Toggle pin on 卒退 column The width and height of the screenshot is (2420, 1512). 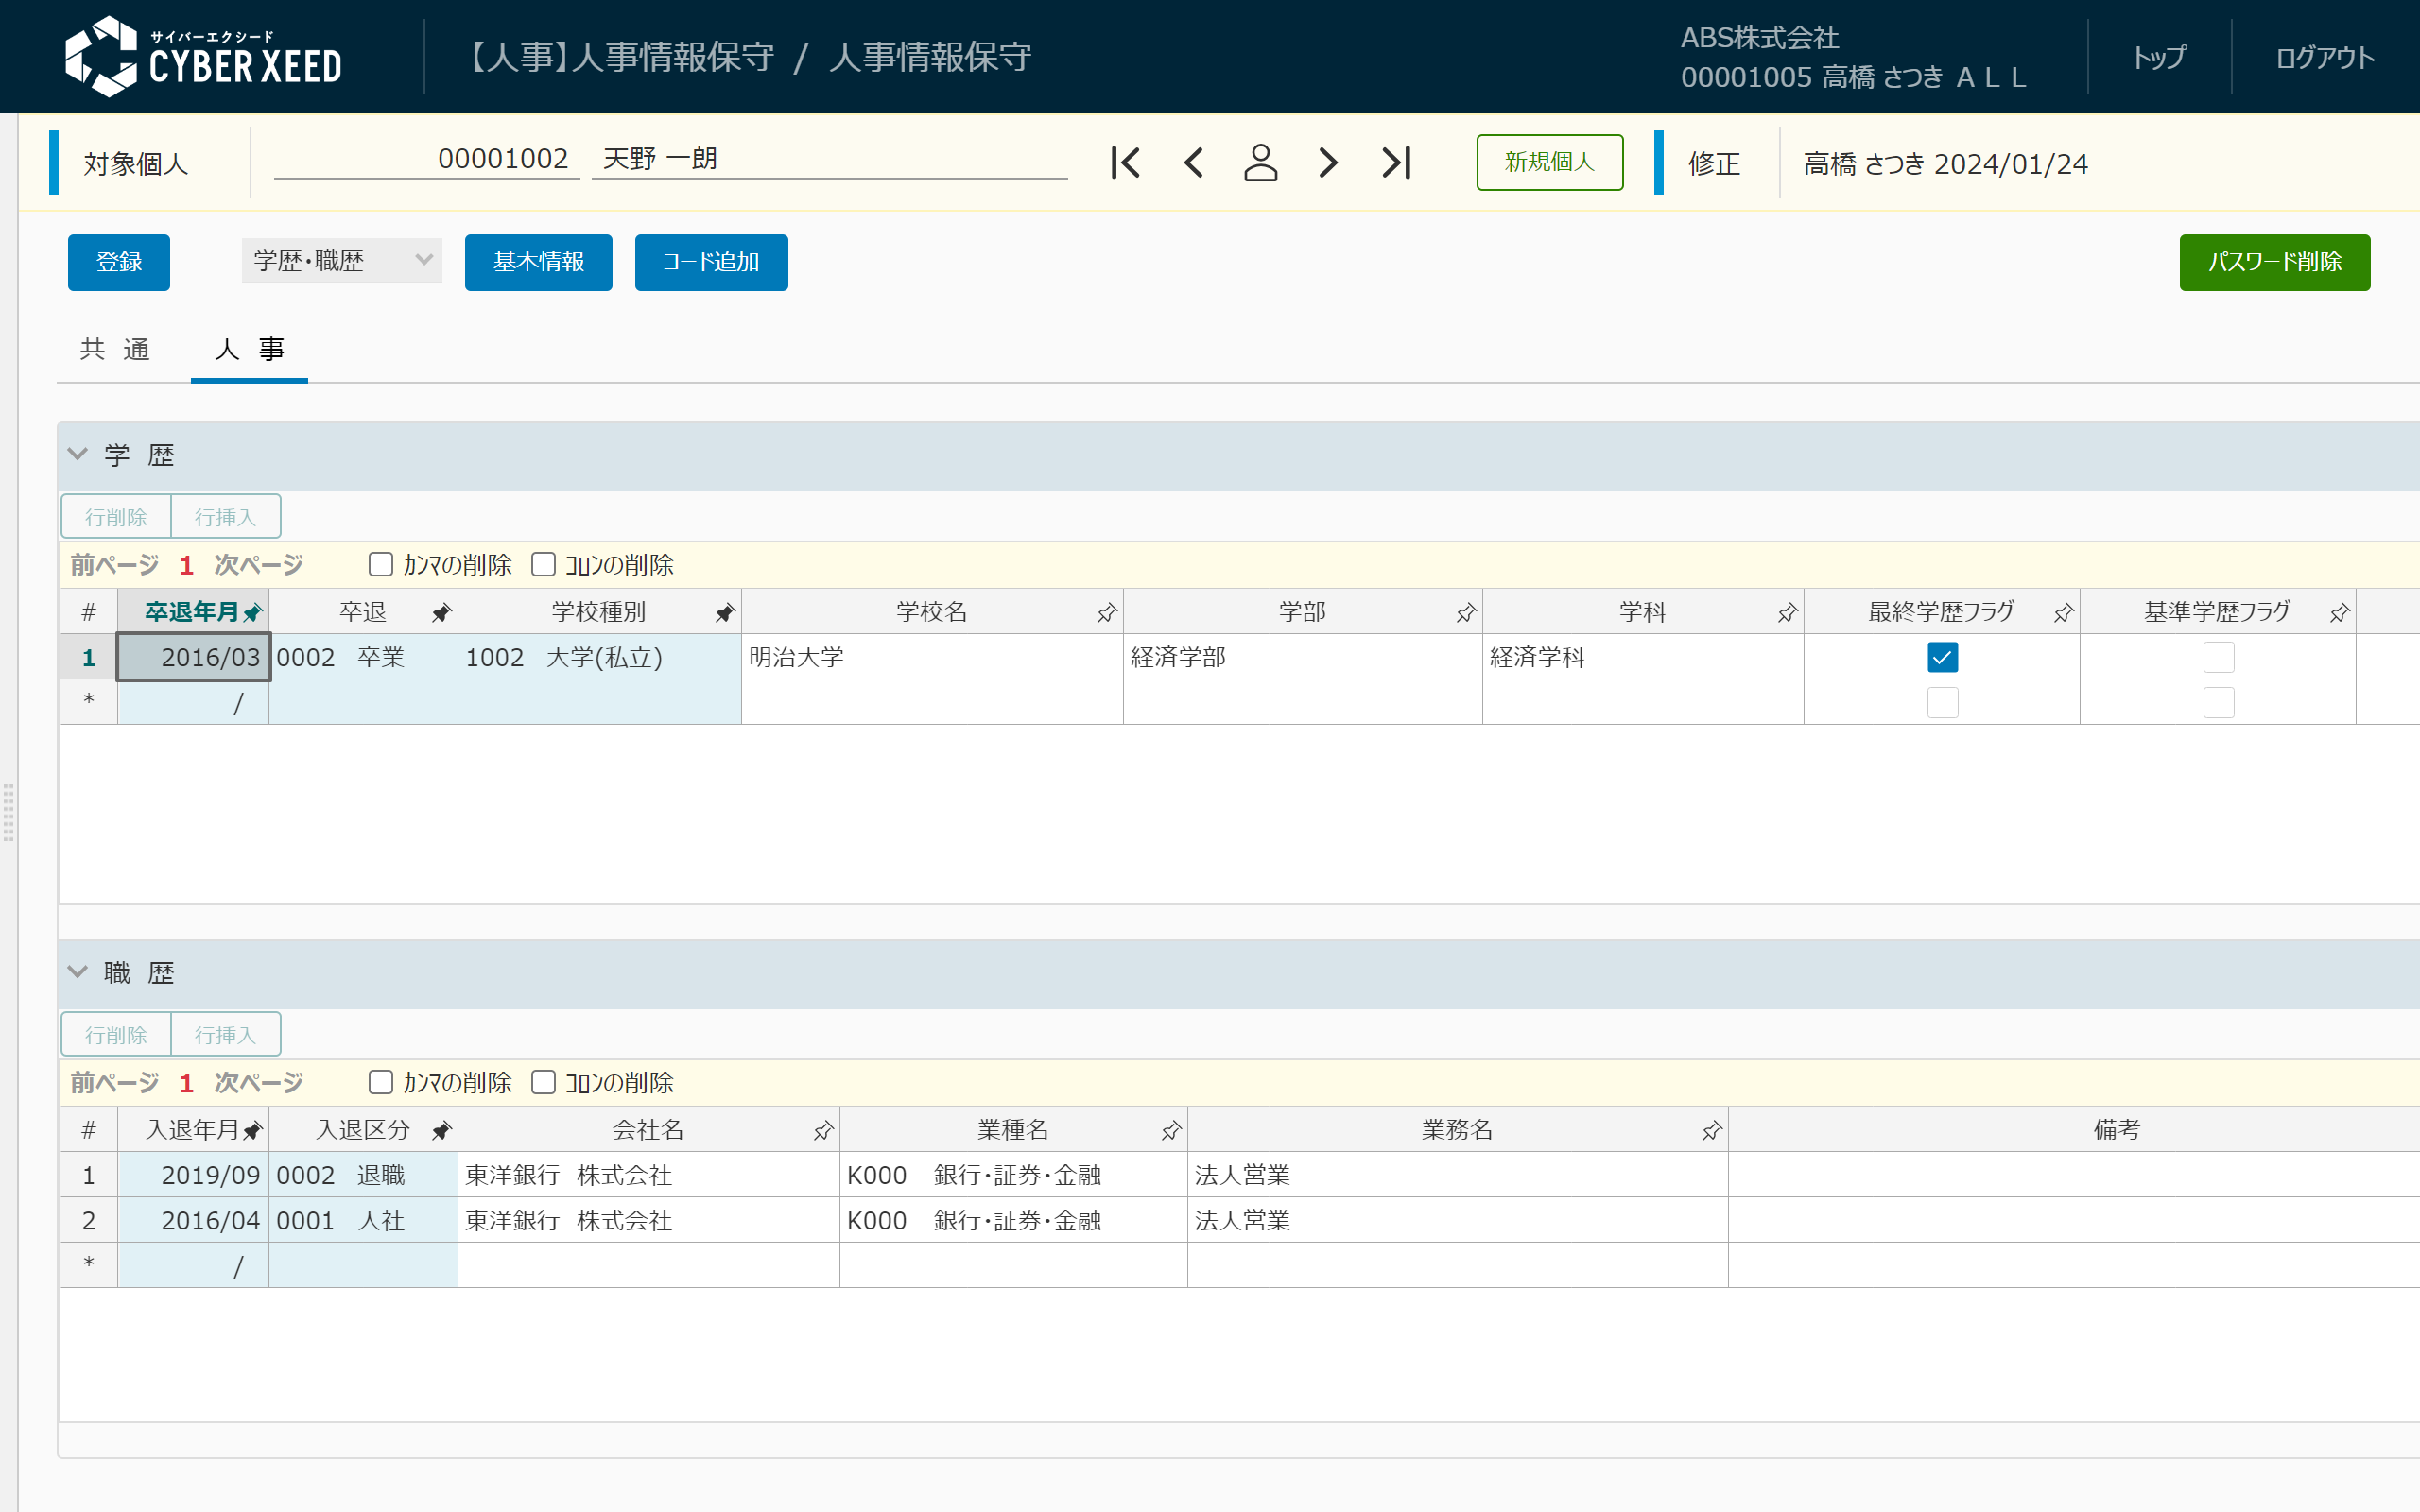[441, 613]
